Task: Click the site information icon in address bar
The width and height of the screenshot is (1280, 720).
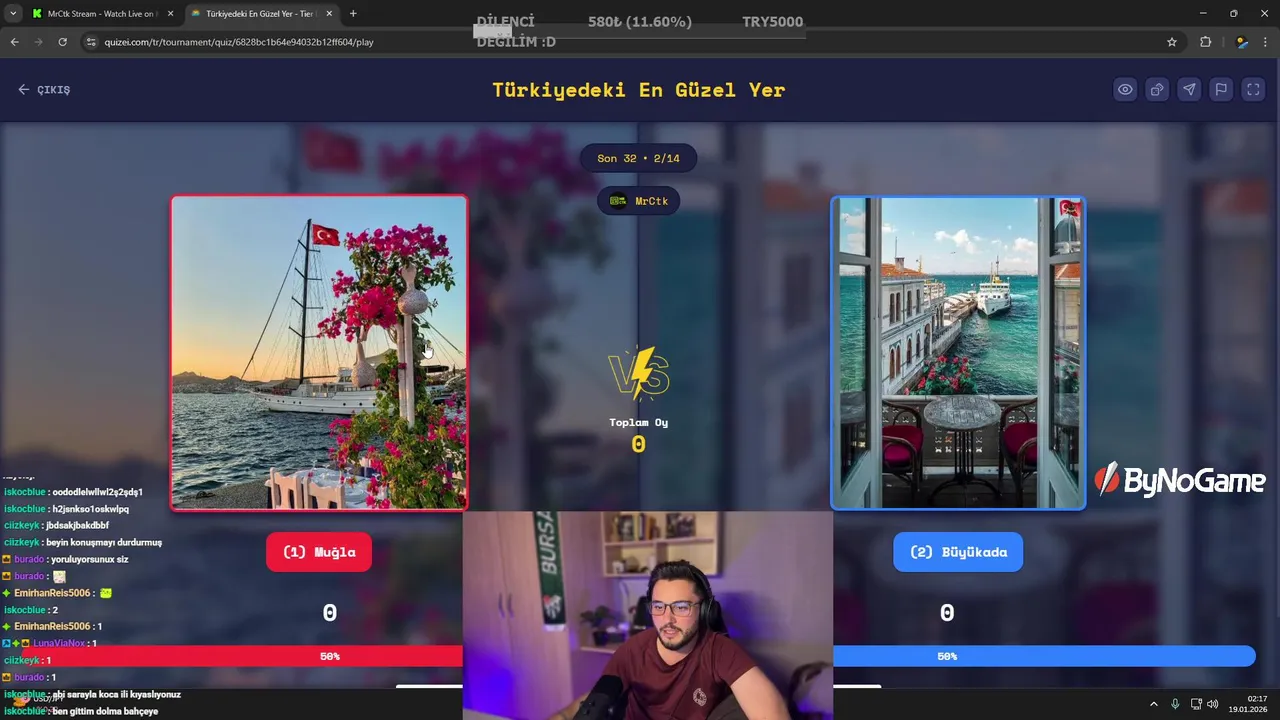Action: tap(91, 42)
